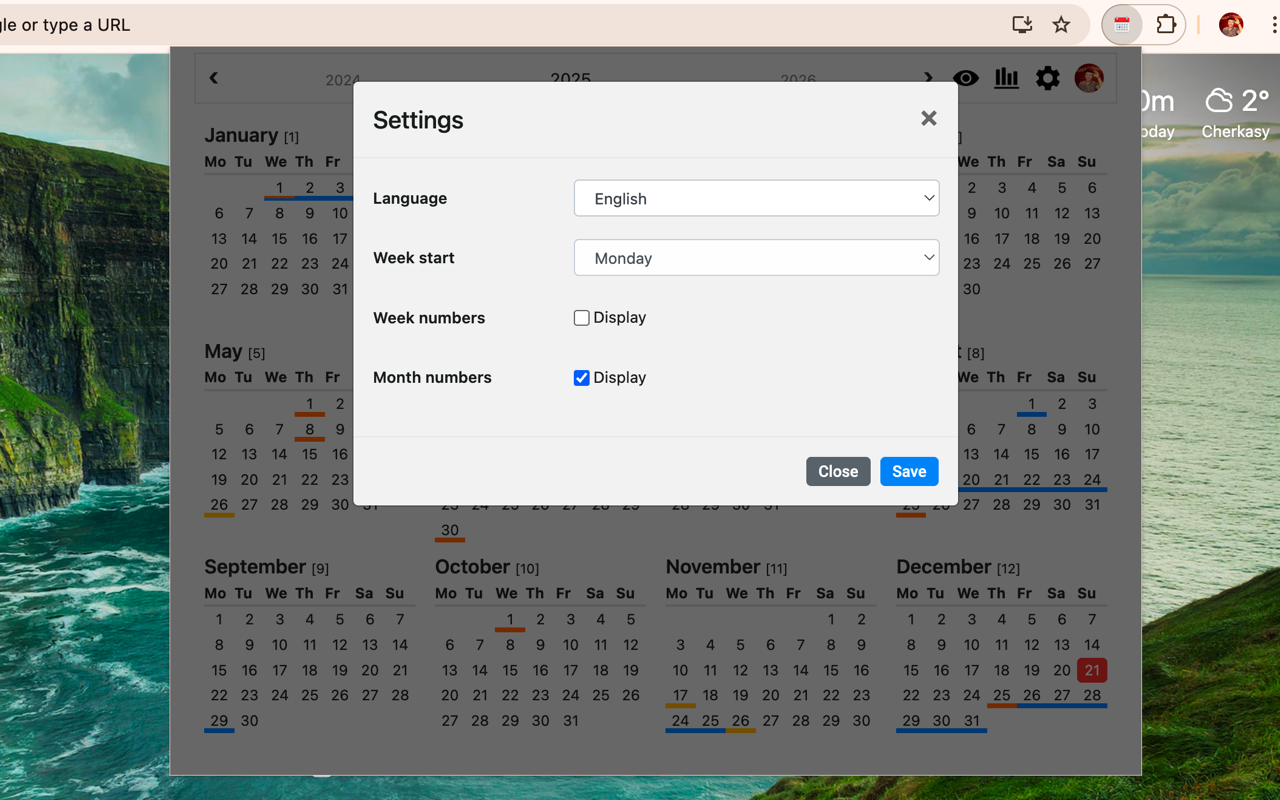Click the Month numbers label
The height and width of the screenshot is (800, 1280).
pos(432,378)
